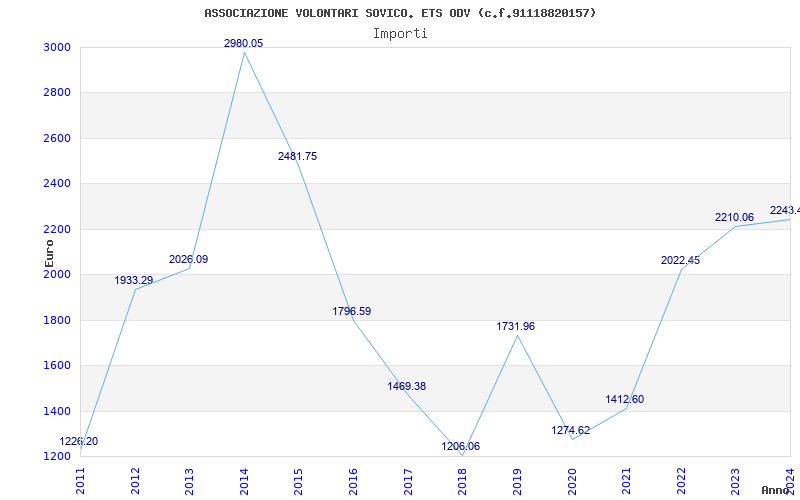The width and height of the screenshot is (800, 500).
Task: Select the 2022 x-axis year tick
Action: (681, 482)
